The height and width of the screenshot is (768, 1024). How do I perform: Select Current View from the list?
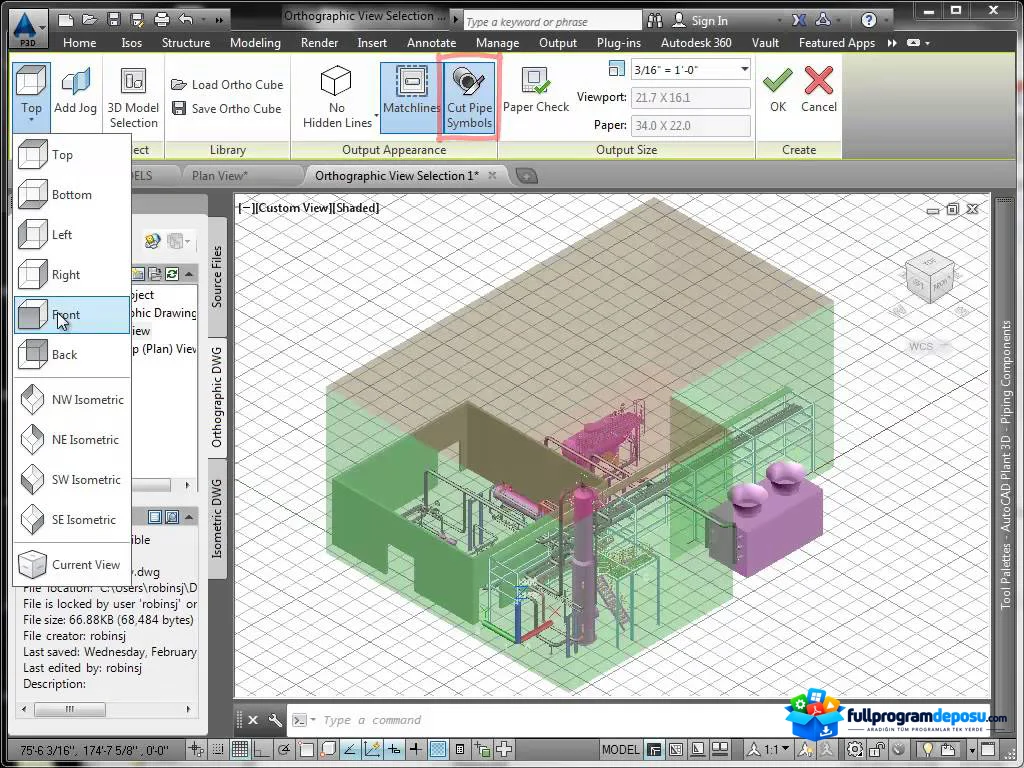72,564
